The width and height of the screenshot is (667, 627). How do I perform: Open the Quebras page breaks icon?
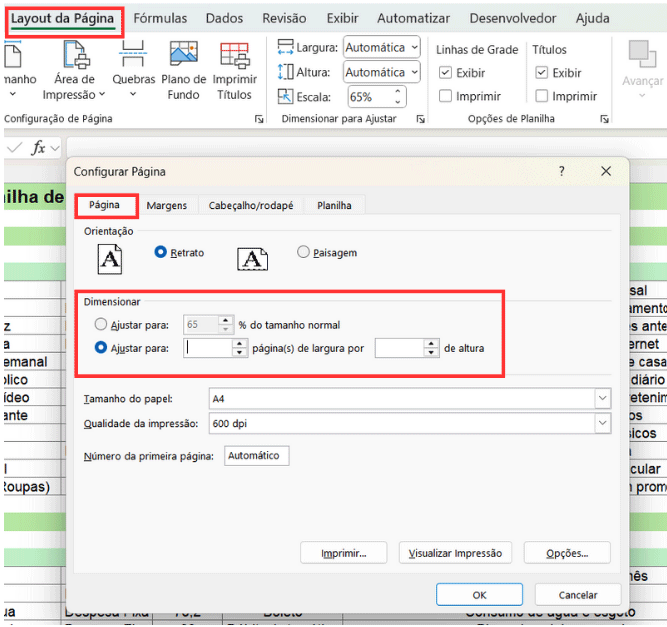133,55
